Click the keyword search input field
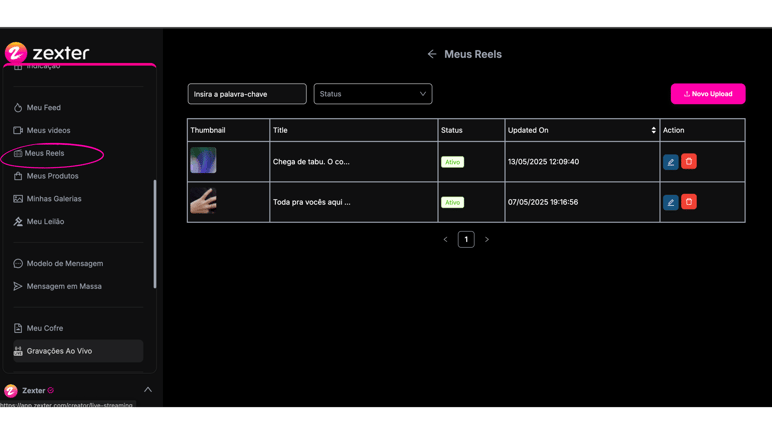772x434 pixels. 247,94
